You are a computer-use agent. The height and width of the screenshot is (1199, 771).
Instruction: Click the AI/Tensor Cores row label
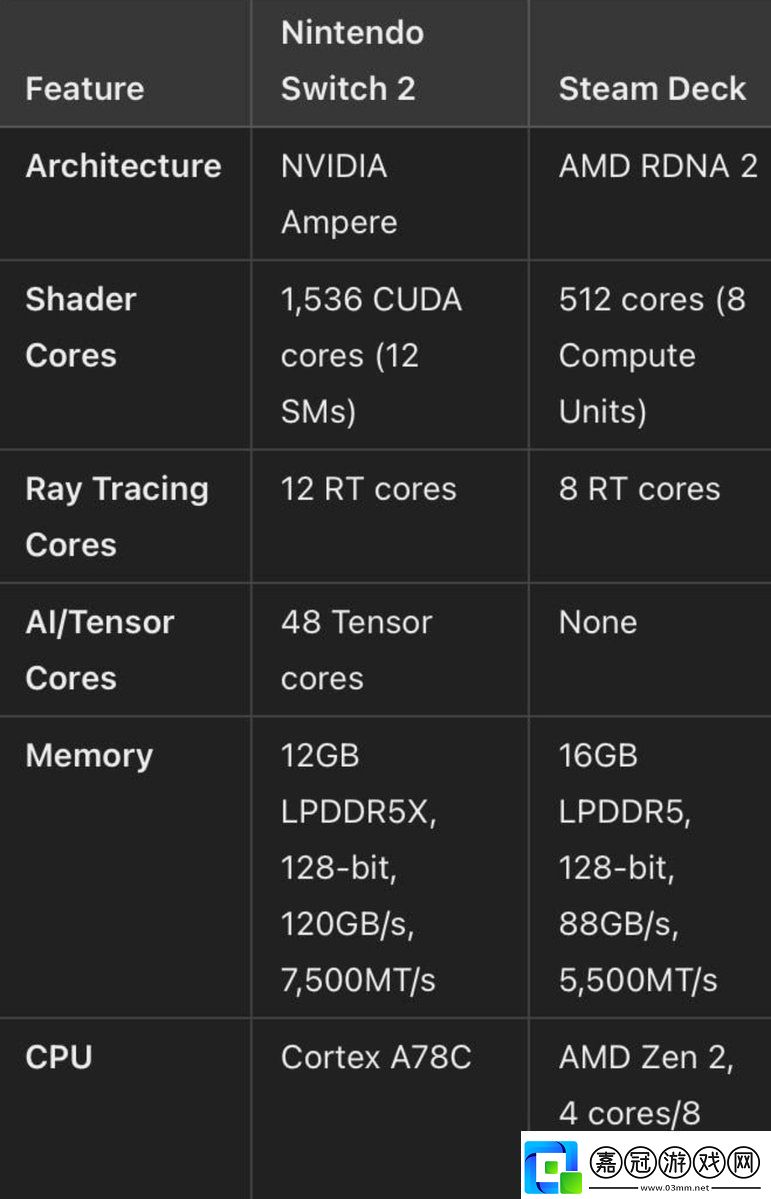click(99, 650)
